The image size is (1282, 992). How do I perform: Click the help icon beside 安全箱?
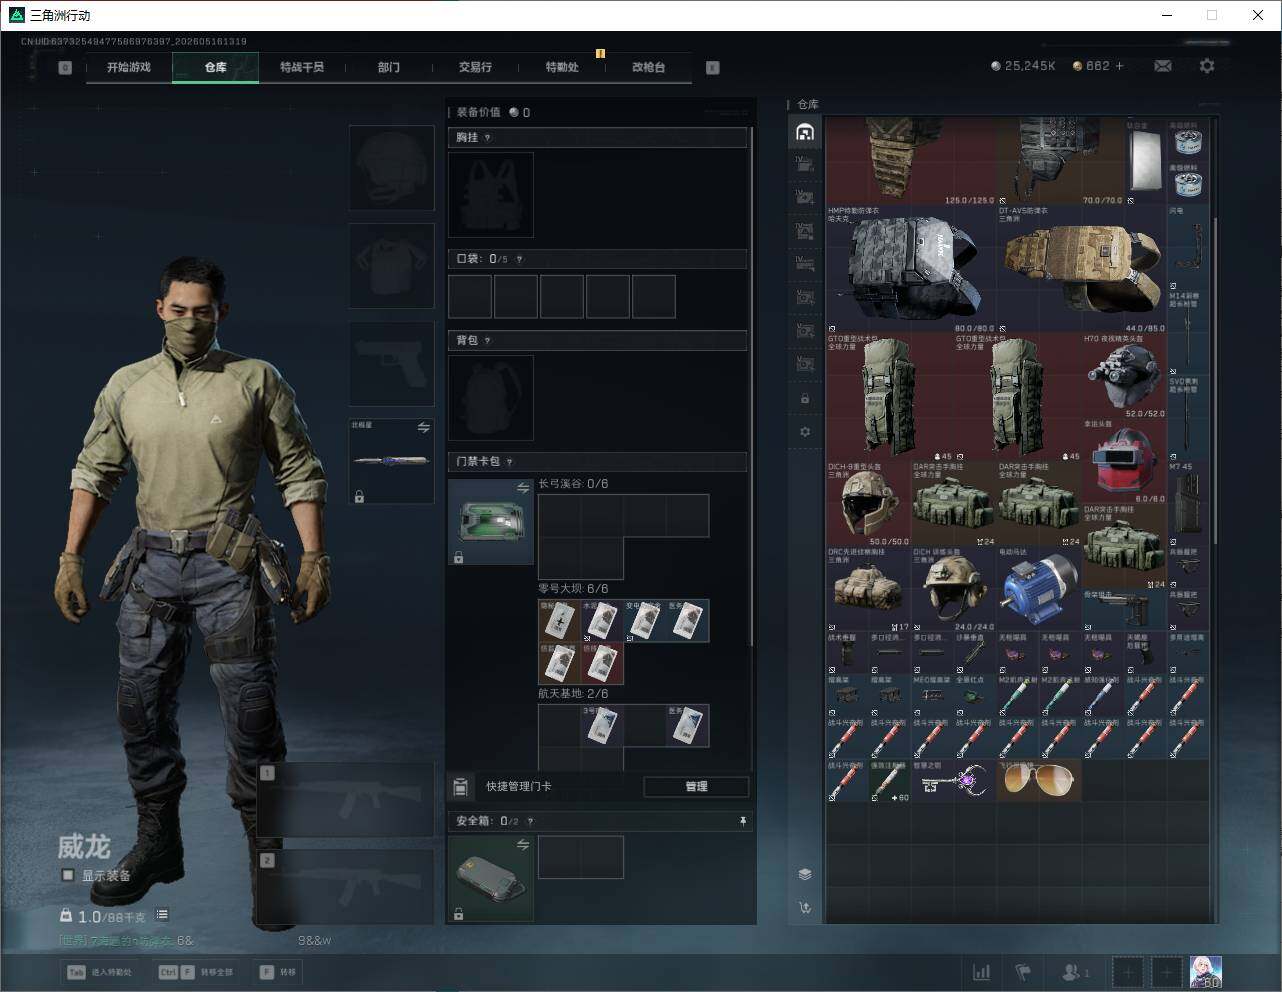[530, 821]
